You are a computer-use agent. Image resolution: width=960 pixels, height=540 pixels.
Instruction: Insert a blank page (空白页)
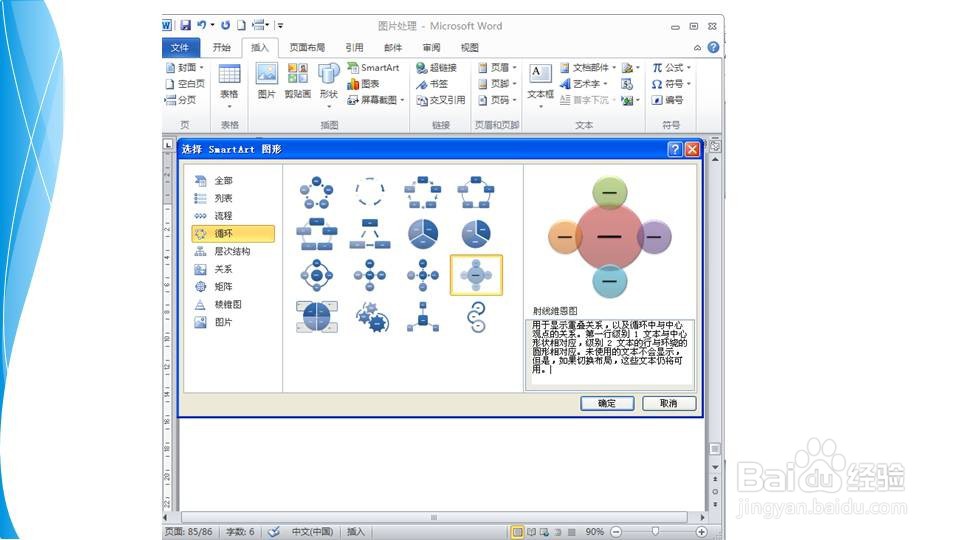pos(185,84)
